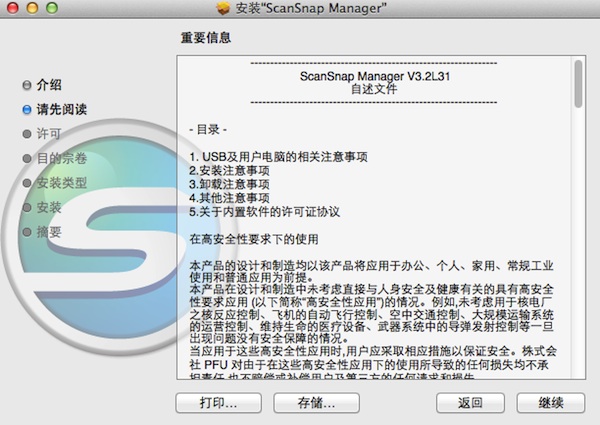
Task: Click the 安装类型 step label
Action: click(x=62, y=182)
